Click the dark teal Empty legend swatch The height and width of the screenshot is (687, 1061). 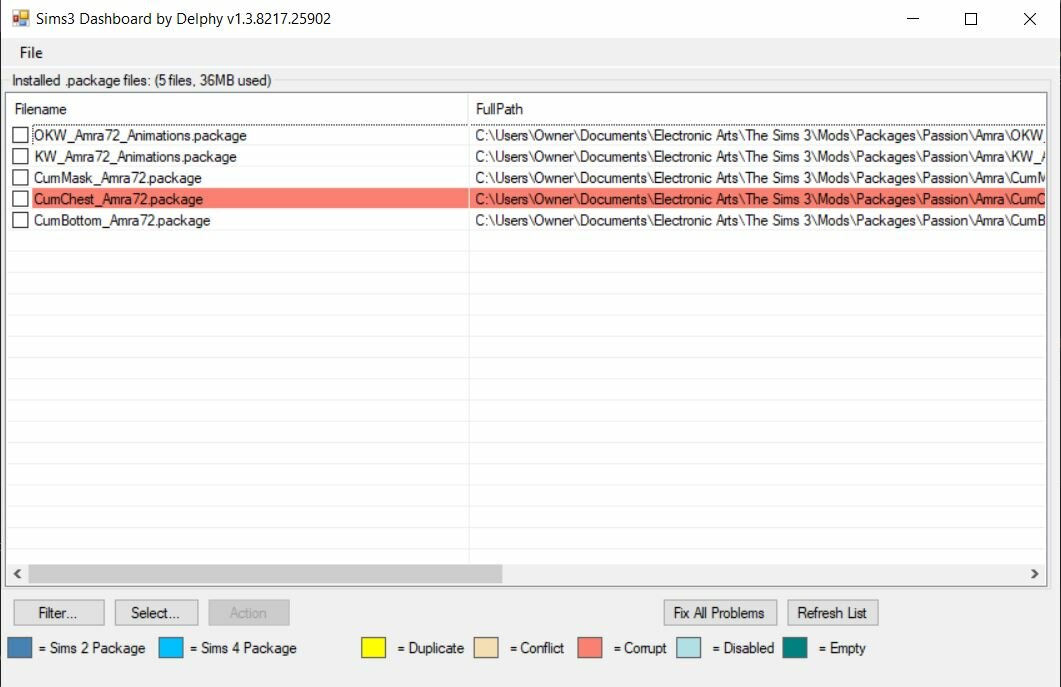click(x=795, y=648)
